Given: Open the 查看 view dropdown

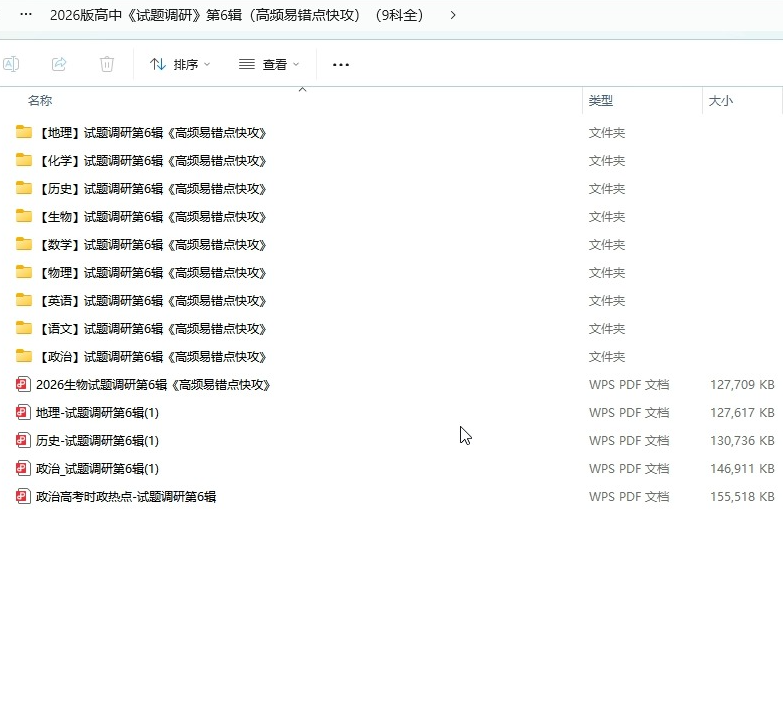Looking at the screenshot, I should tap(269, 64).
